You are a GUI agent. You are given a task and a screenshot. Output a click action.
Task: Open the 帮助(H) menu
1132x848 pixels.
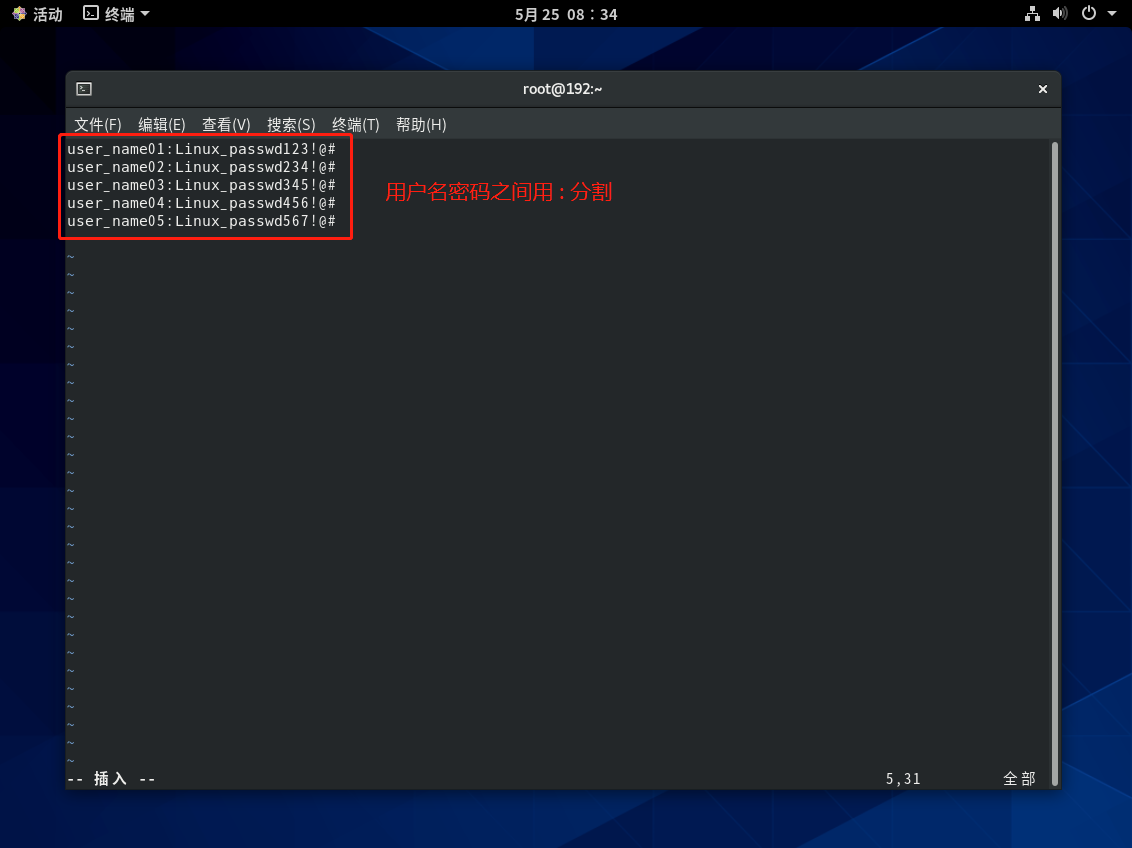[421, 124]
